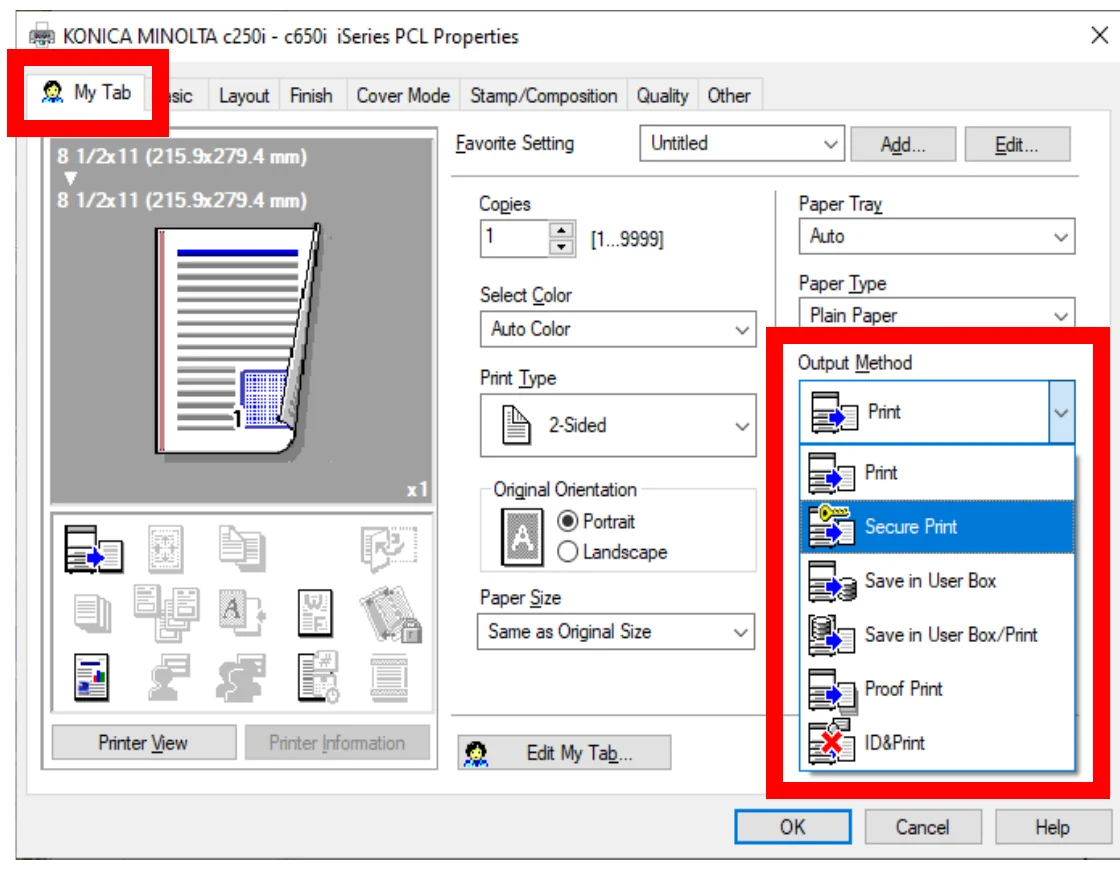Open the Paper Tray dropdown

936,236
